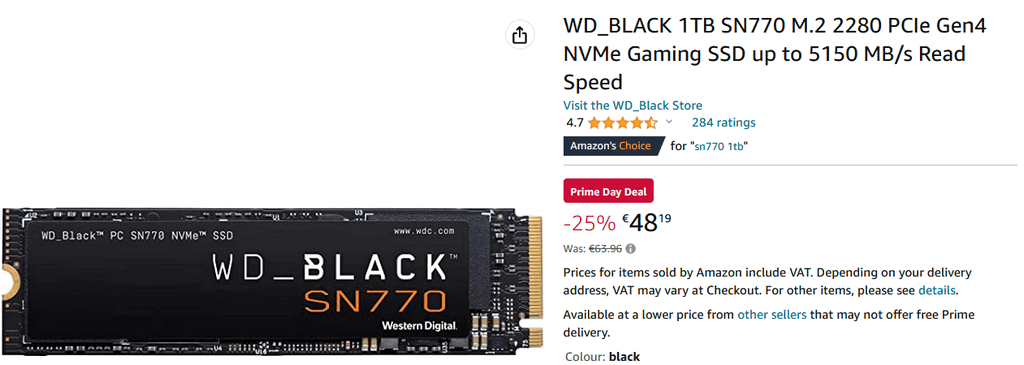
Task: Click the www.wdc.com text on the SSD
Action: [424, 232]
